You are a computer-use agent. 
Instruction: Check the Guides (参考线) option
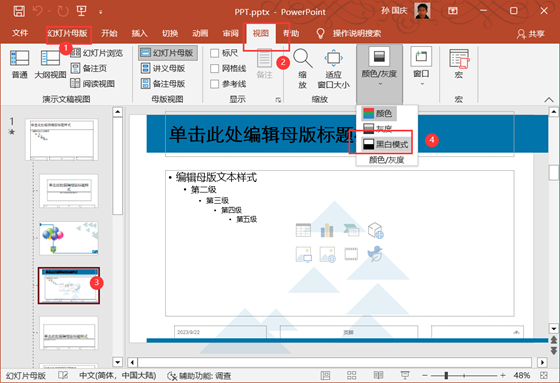[215, 84]
